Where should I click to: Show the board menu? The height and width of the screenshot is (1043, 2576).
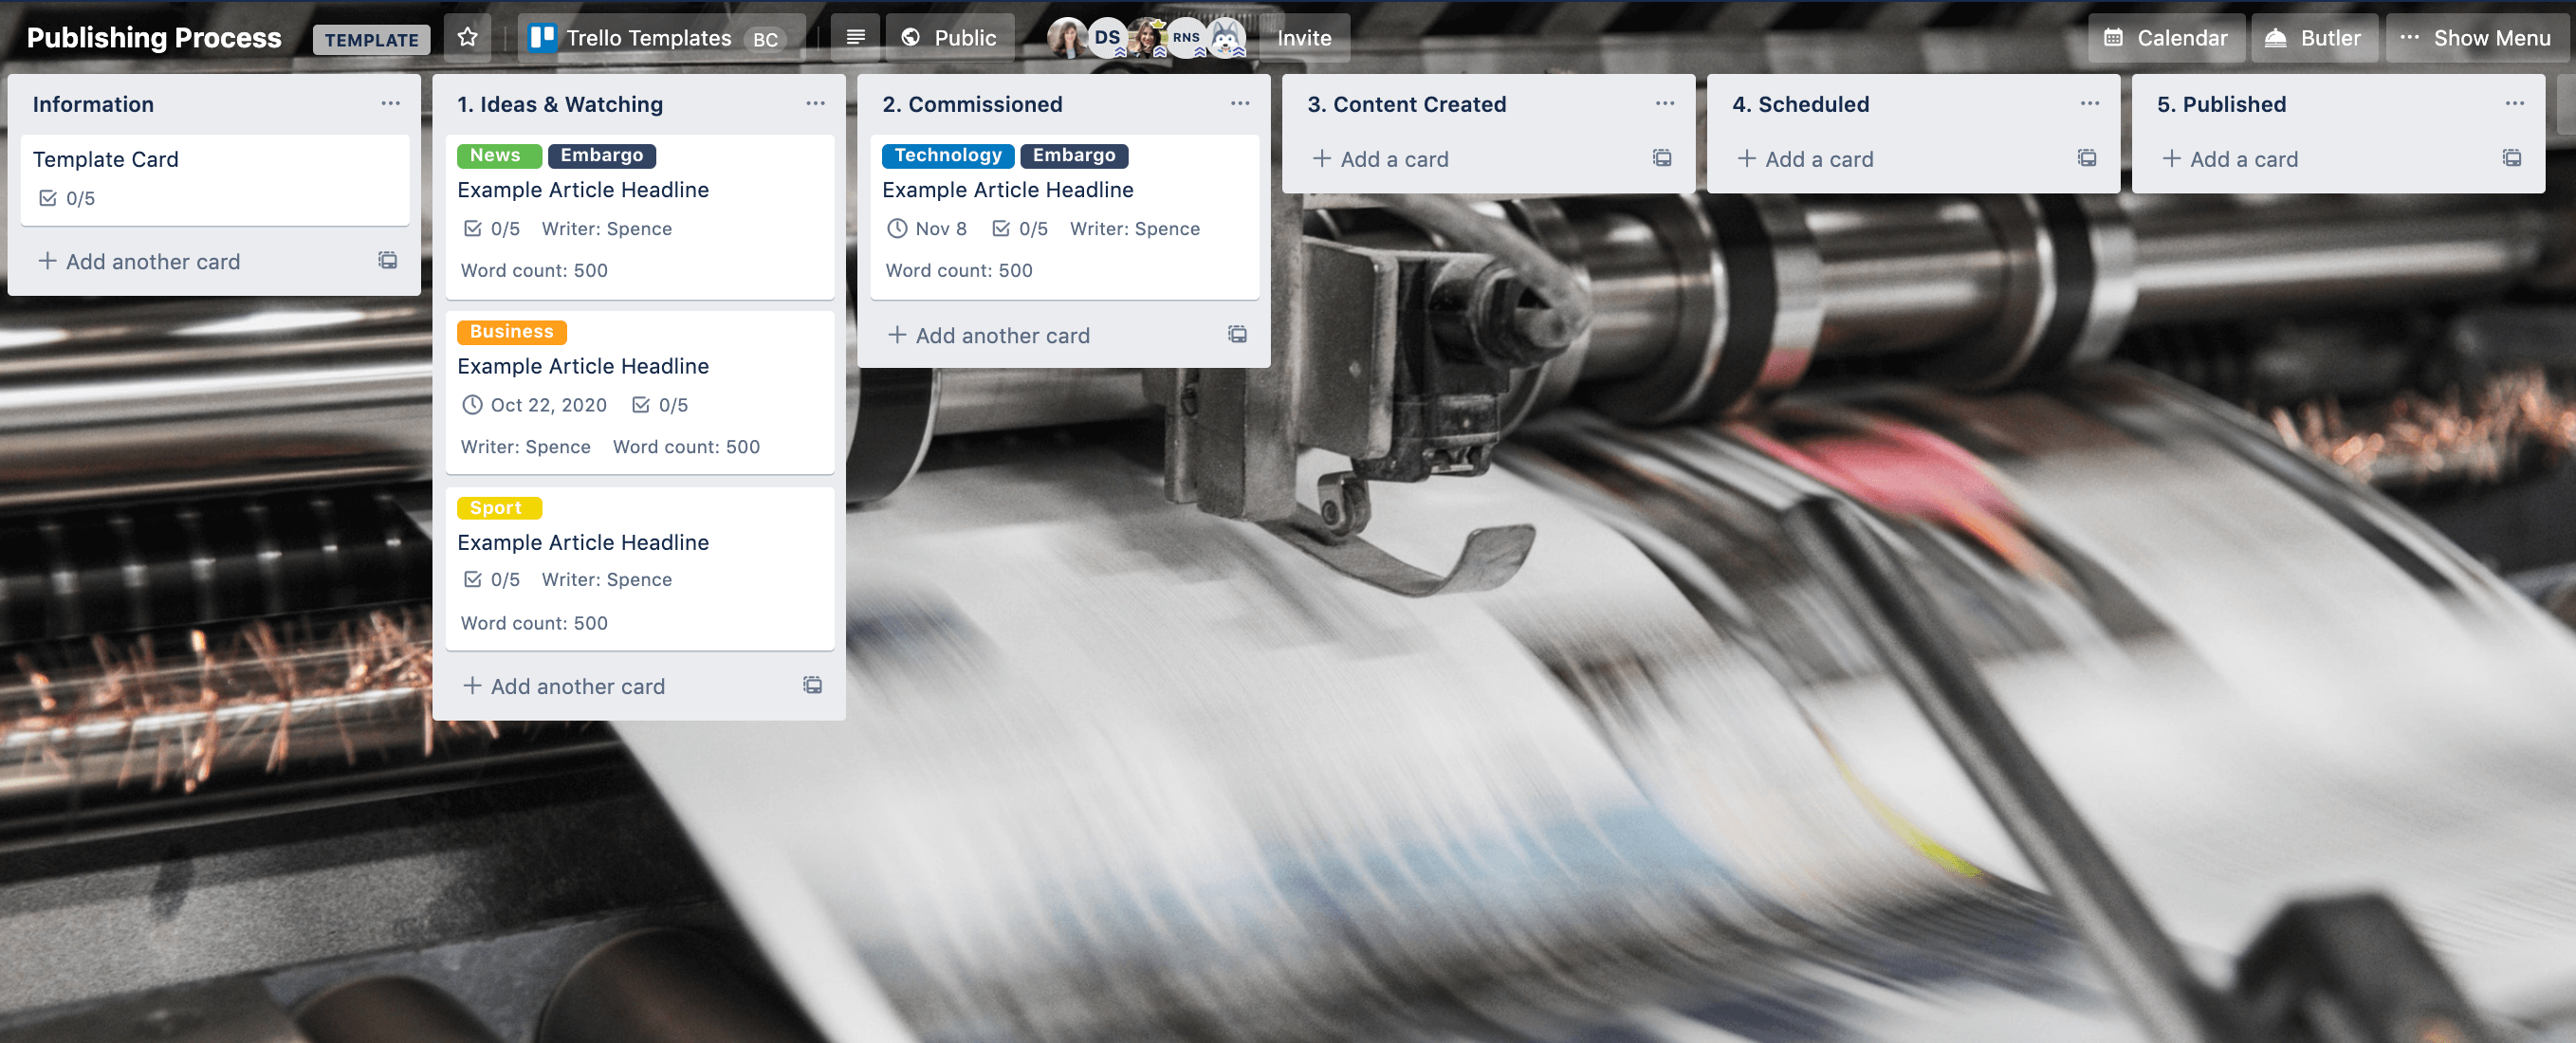2475,38
